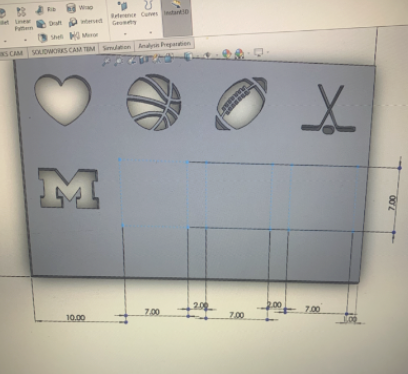Select the Rib feature tool

point(46,10)
